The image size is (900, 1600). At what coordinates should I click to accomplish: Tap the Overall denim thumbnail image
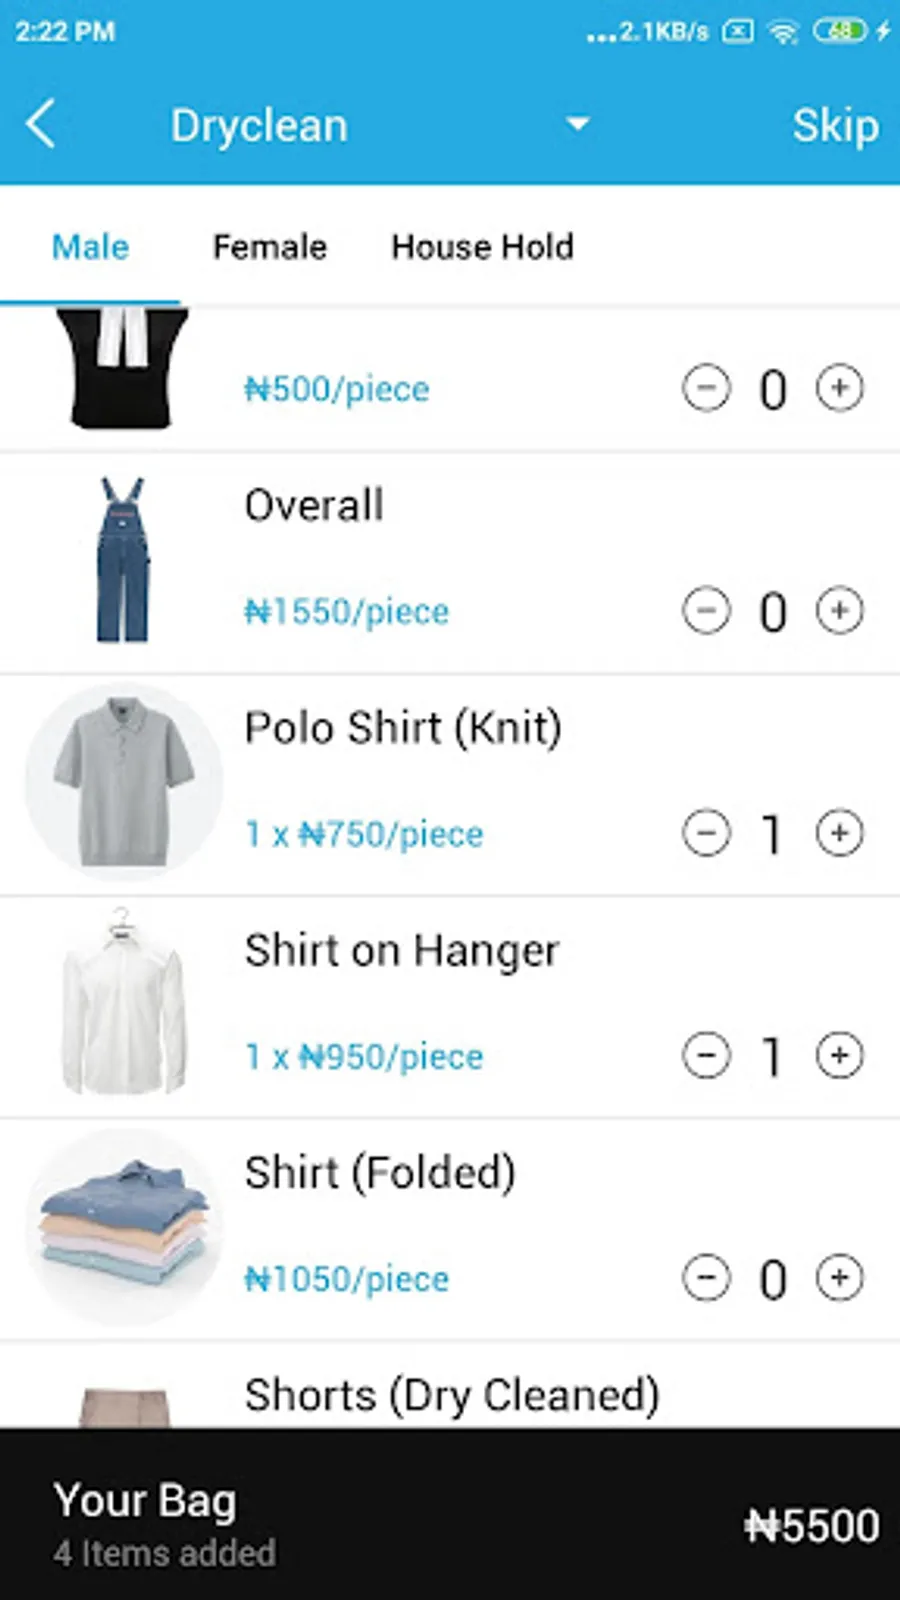click(x=123, y=559)
